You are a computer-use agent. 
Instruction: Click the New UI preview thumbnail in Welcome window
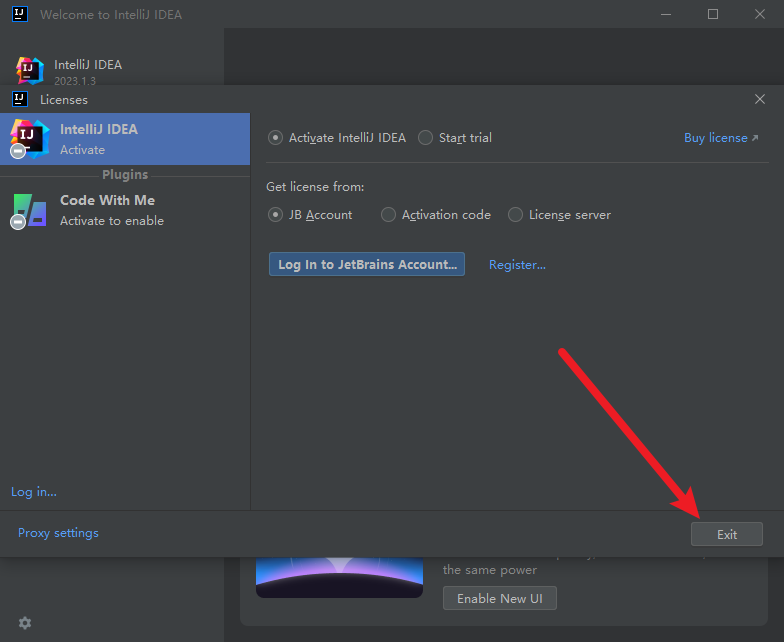pos(340,578)
